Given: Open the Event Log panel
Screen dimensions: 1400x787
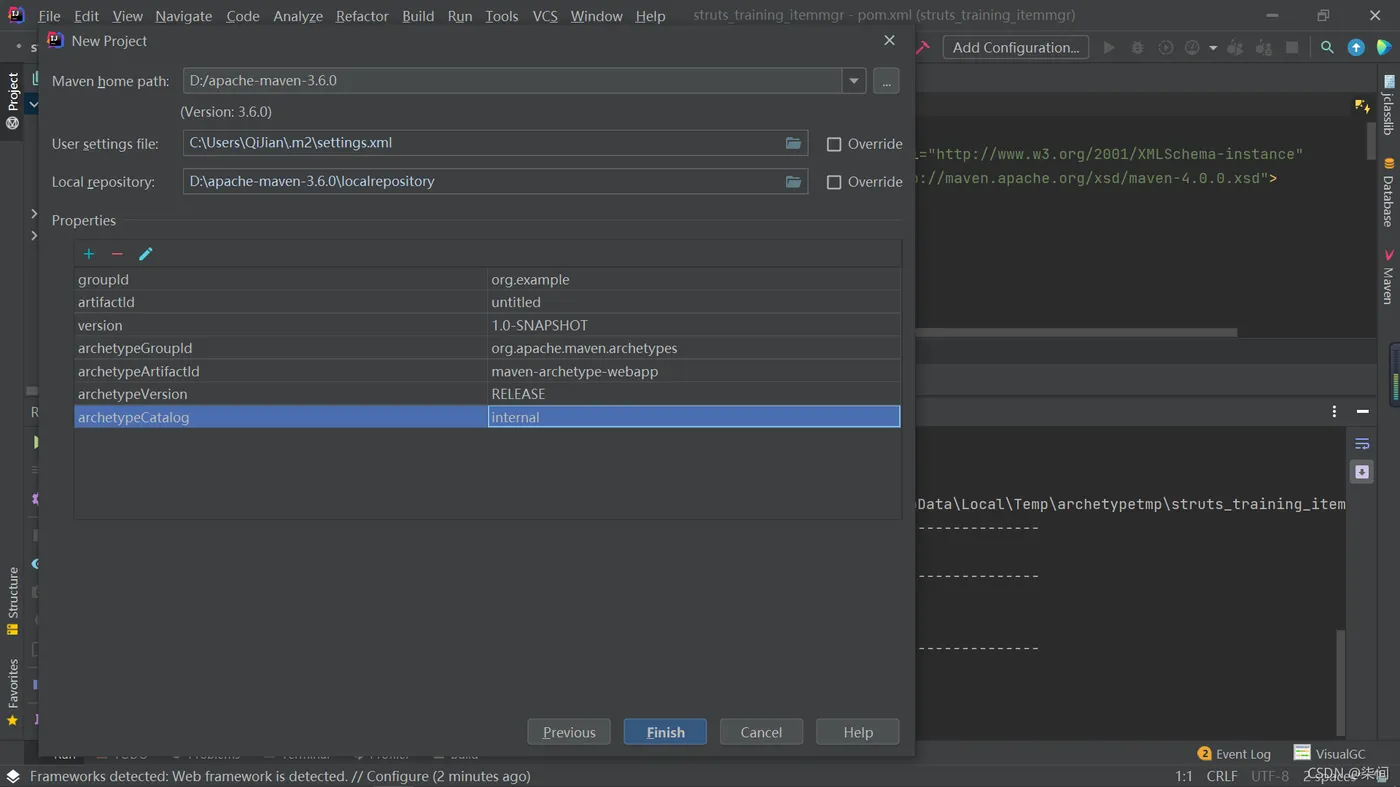Looking at the screenshot, I should tap(1234, 754).
